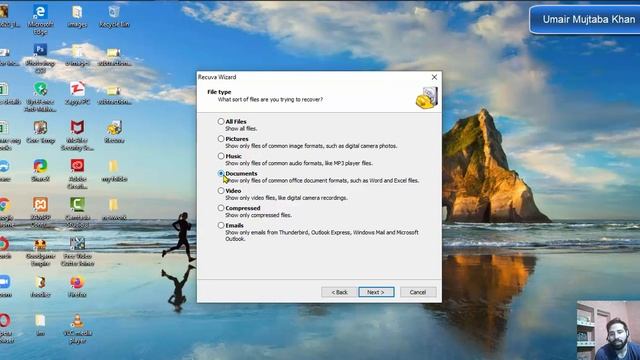Close the Recuva Wizard dialog
The height and width of the screenshot is (360, 640).
[x=434, y=77]
